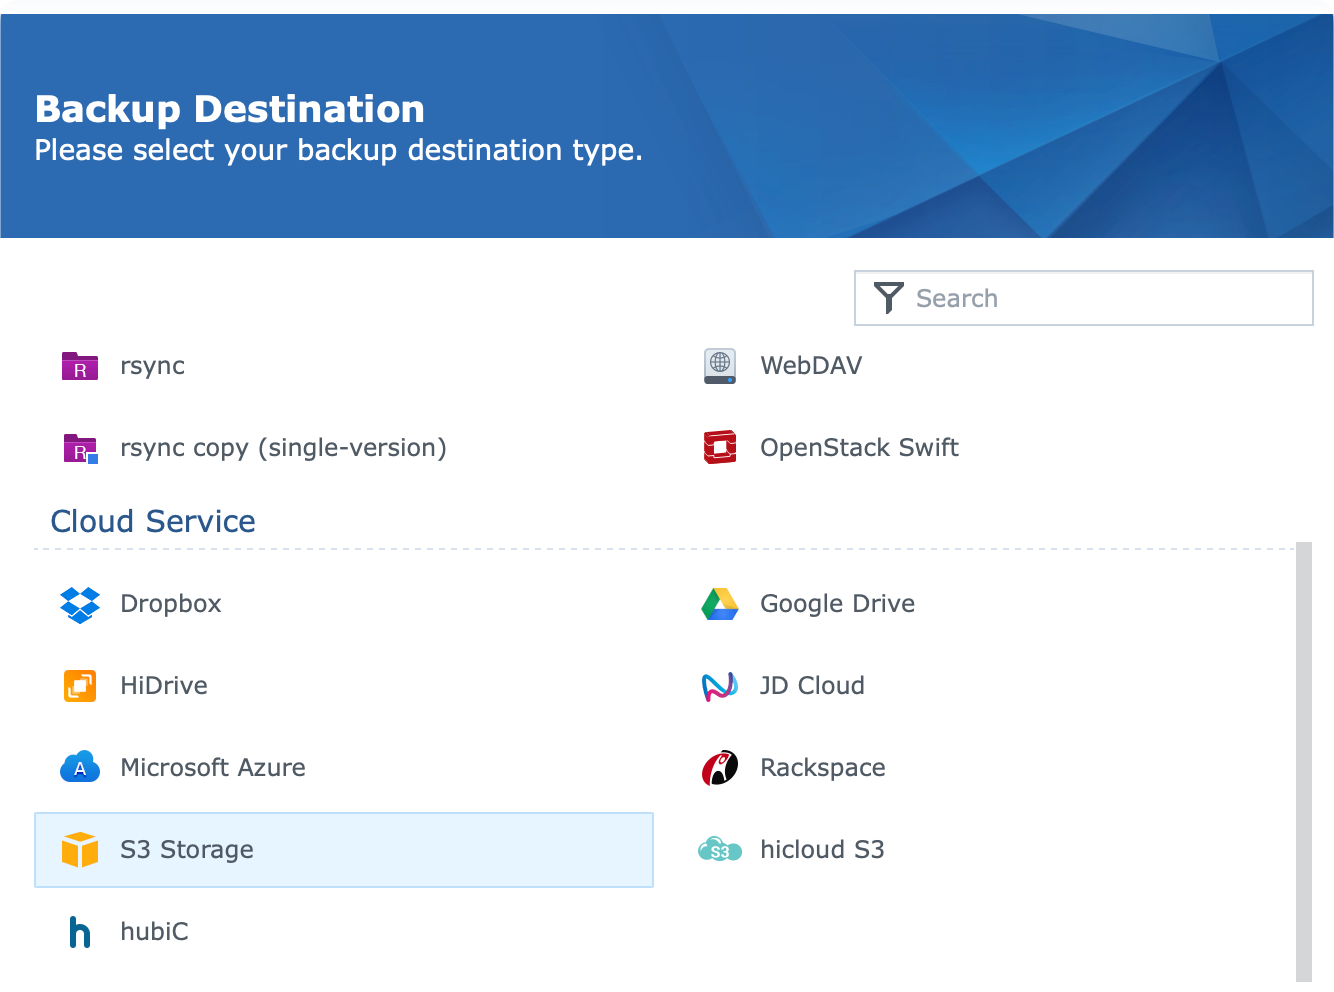Choose rsync copy (single-version) text
The image size is (1334, 992).
coord(283,448)
